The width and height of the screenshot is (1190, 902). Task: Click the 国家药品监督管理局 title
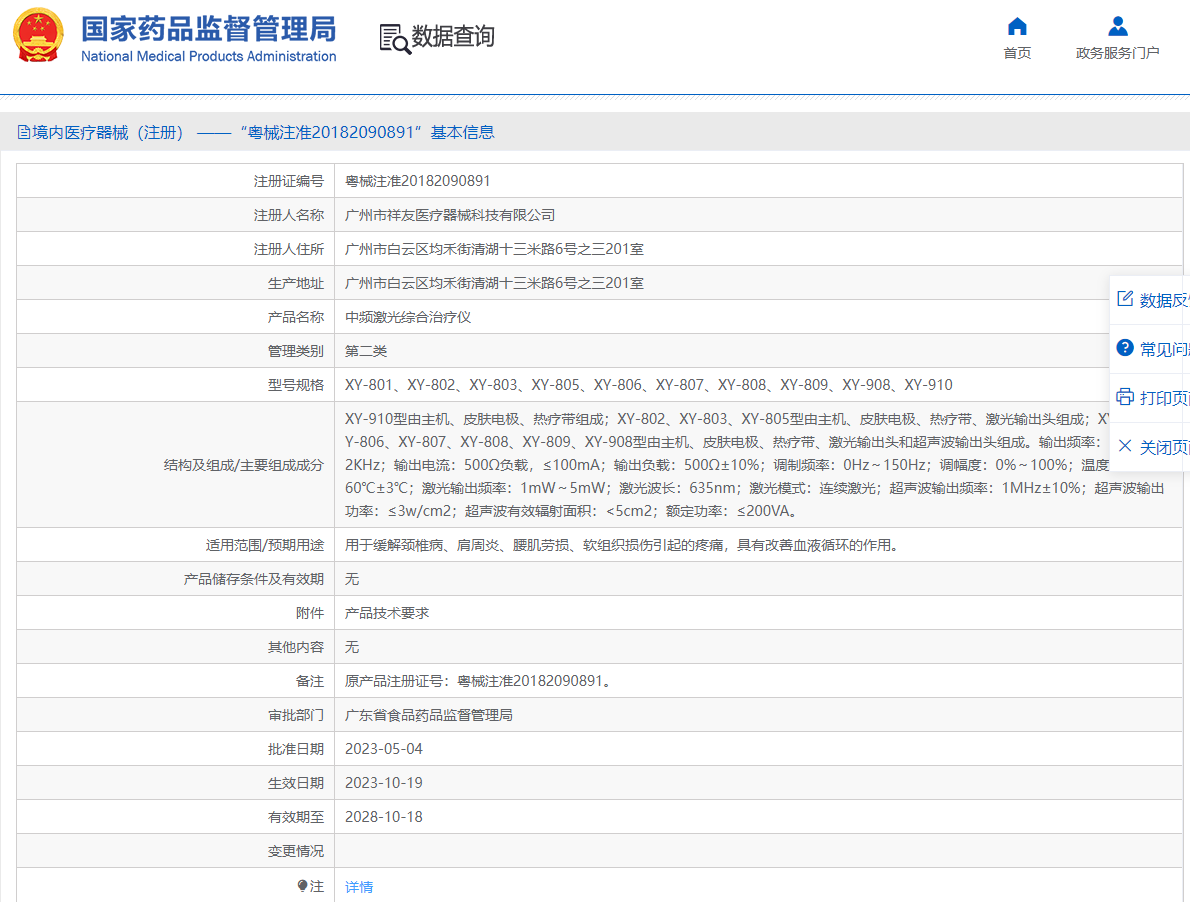point(209,30)
